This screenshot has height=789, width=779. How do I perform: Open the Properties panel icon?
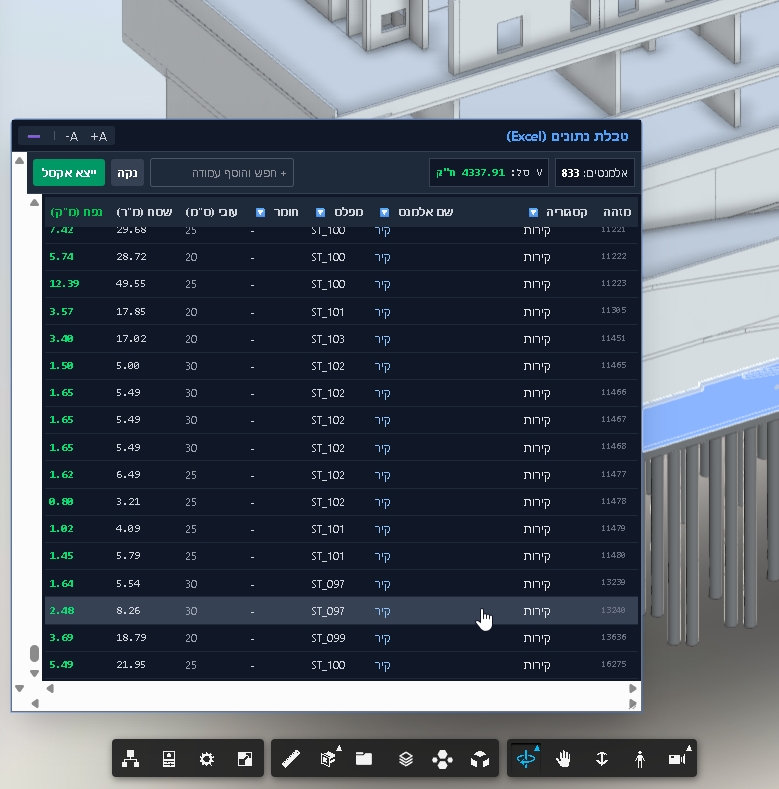[169, 758]
